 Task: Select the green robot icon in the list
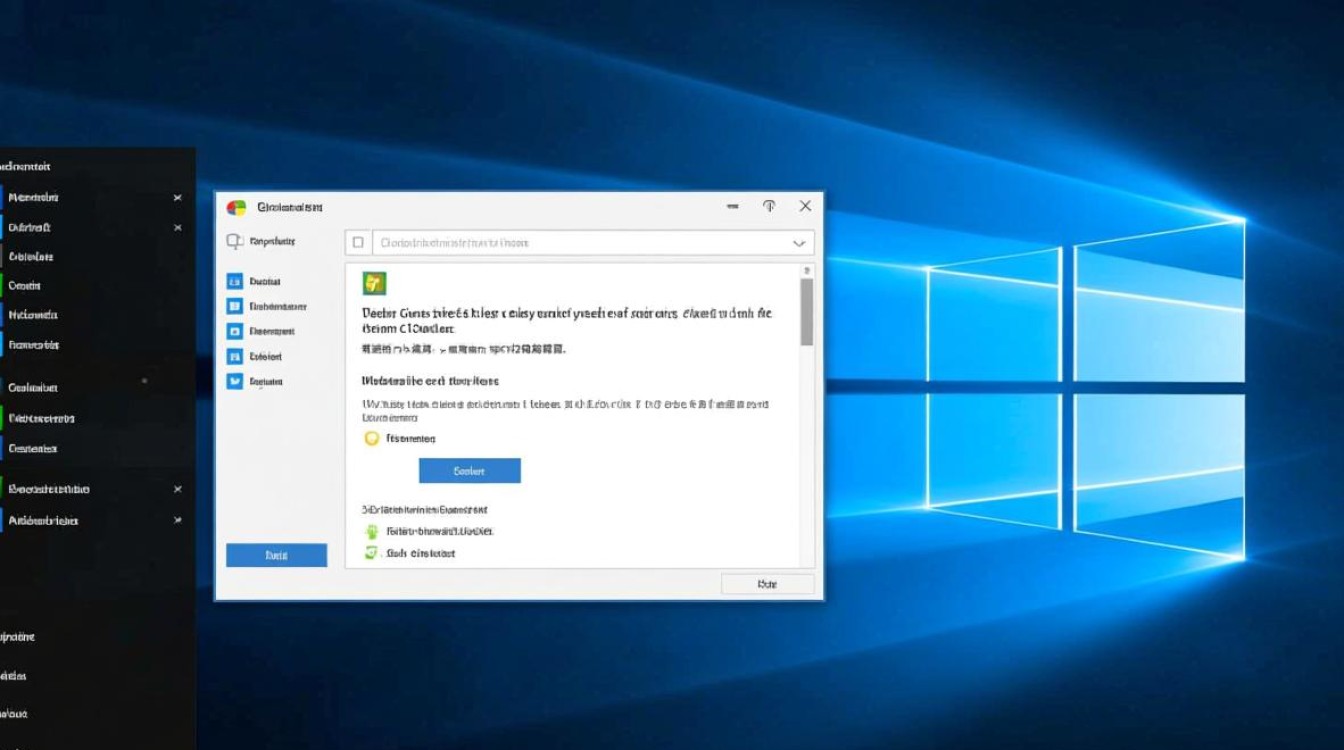tap(371, 531)
